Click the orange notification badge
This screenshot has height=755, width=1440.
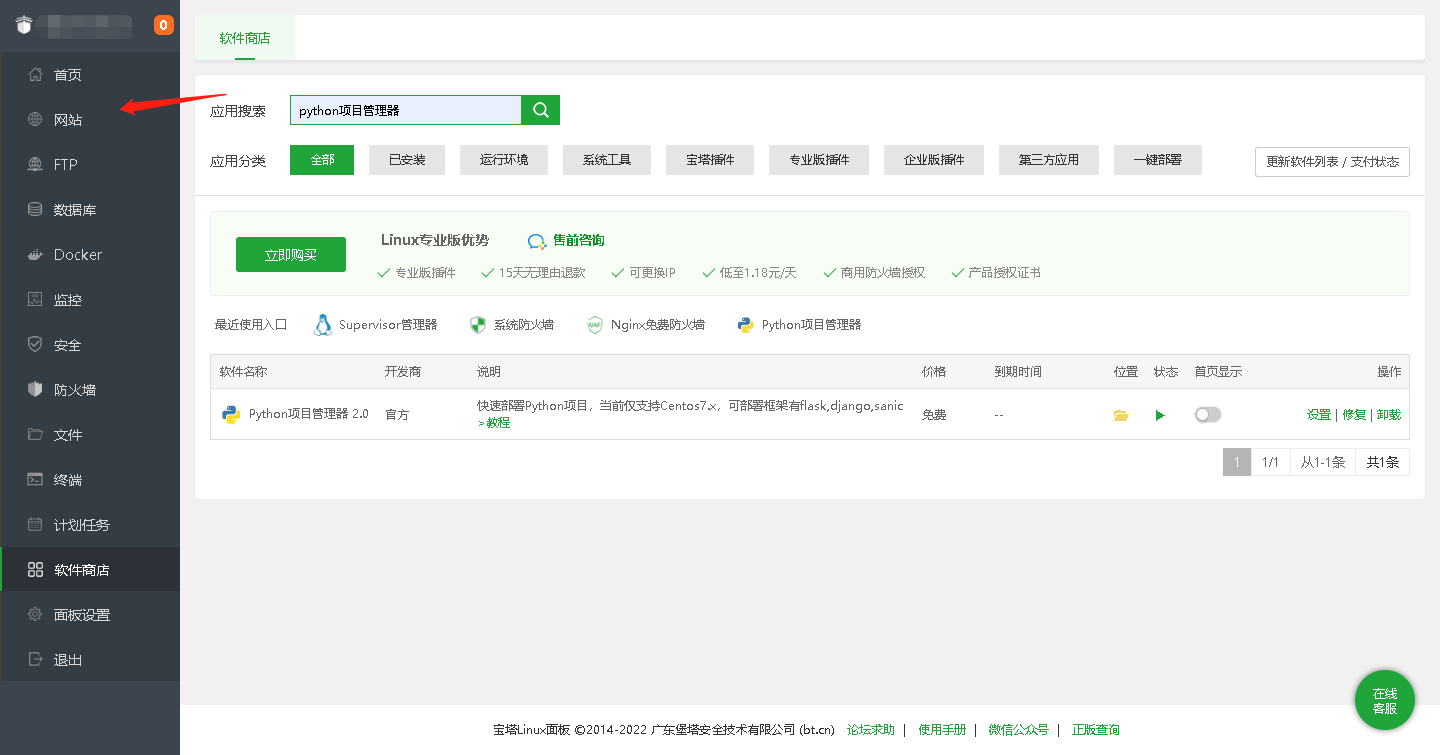pos(164,25)
